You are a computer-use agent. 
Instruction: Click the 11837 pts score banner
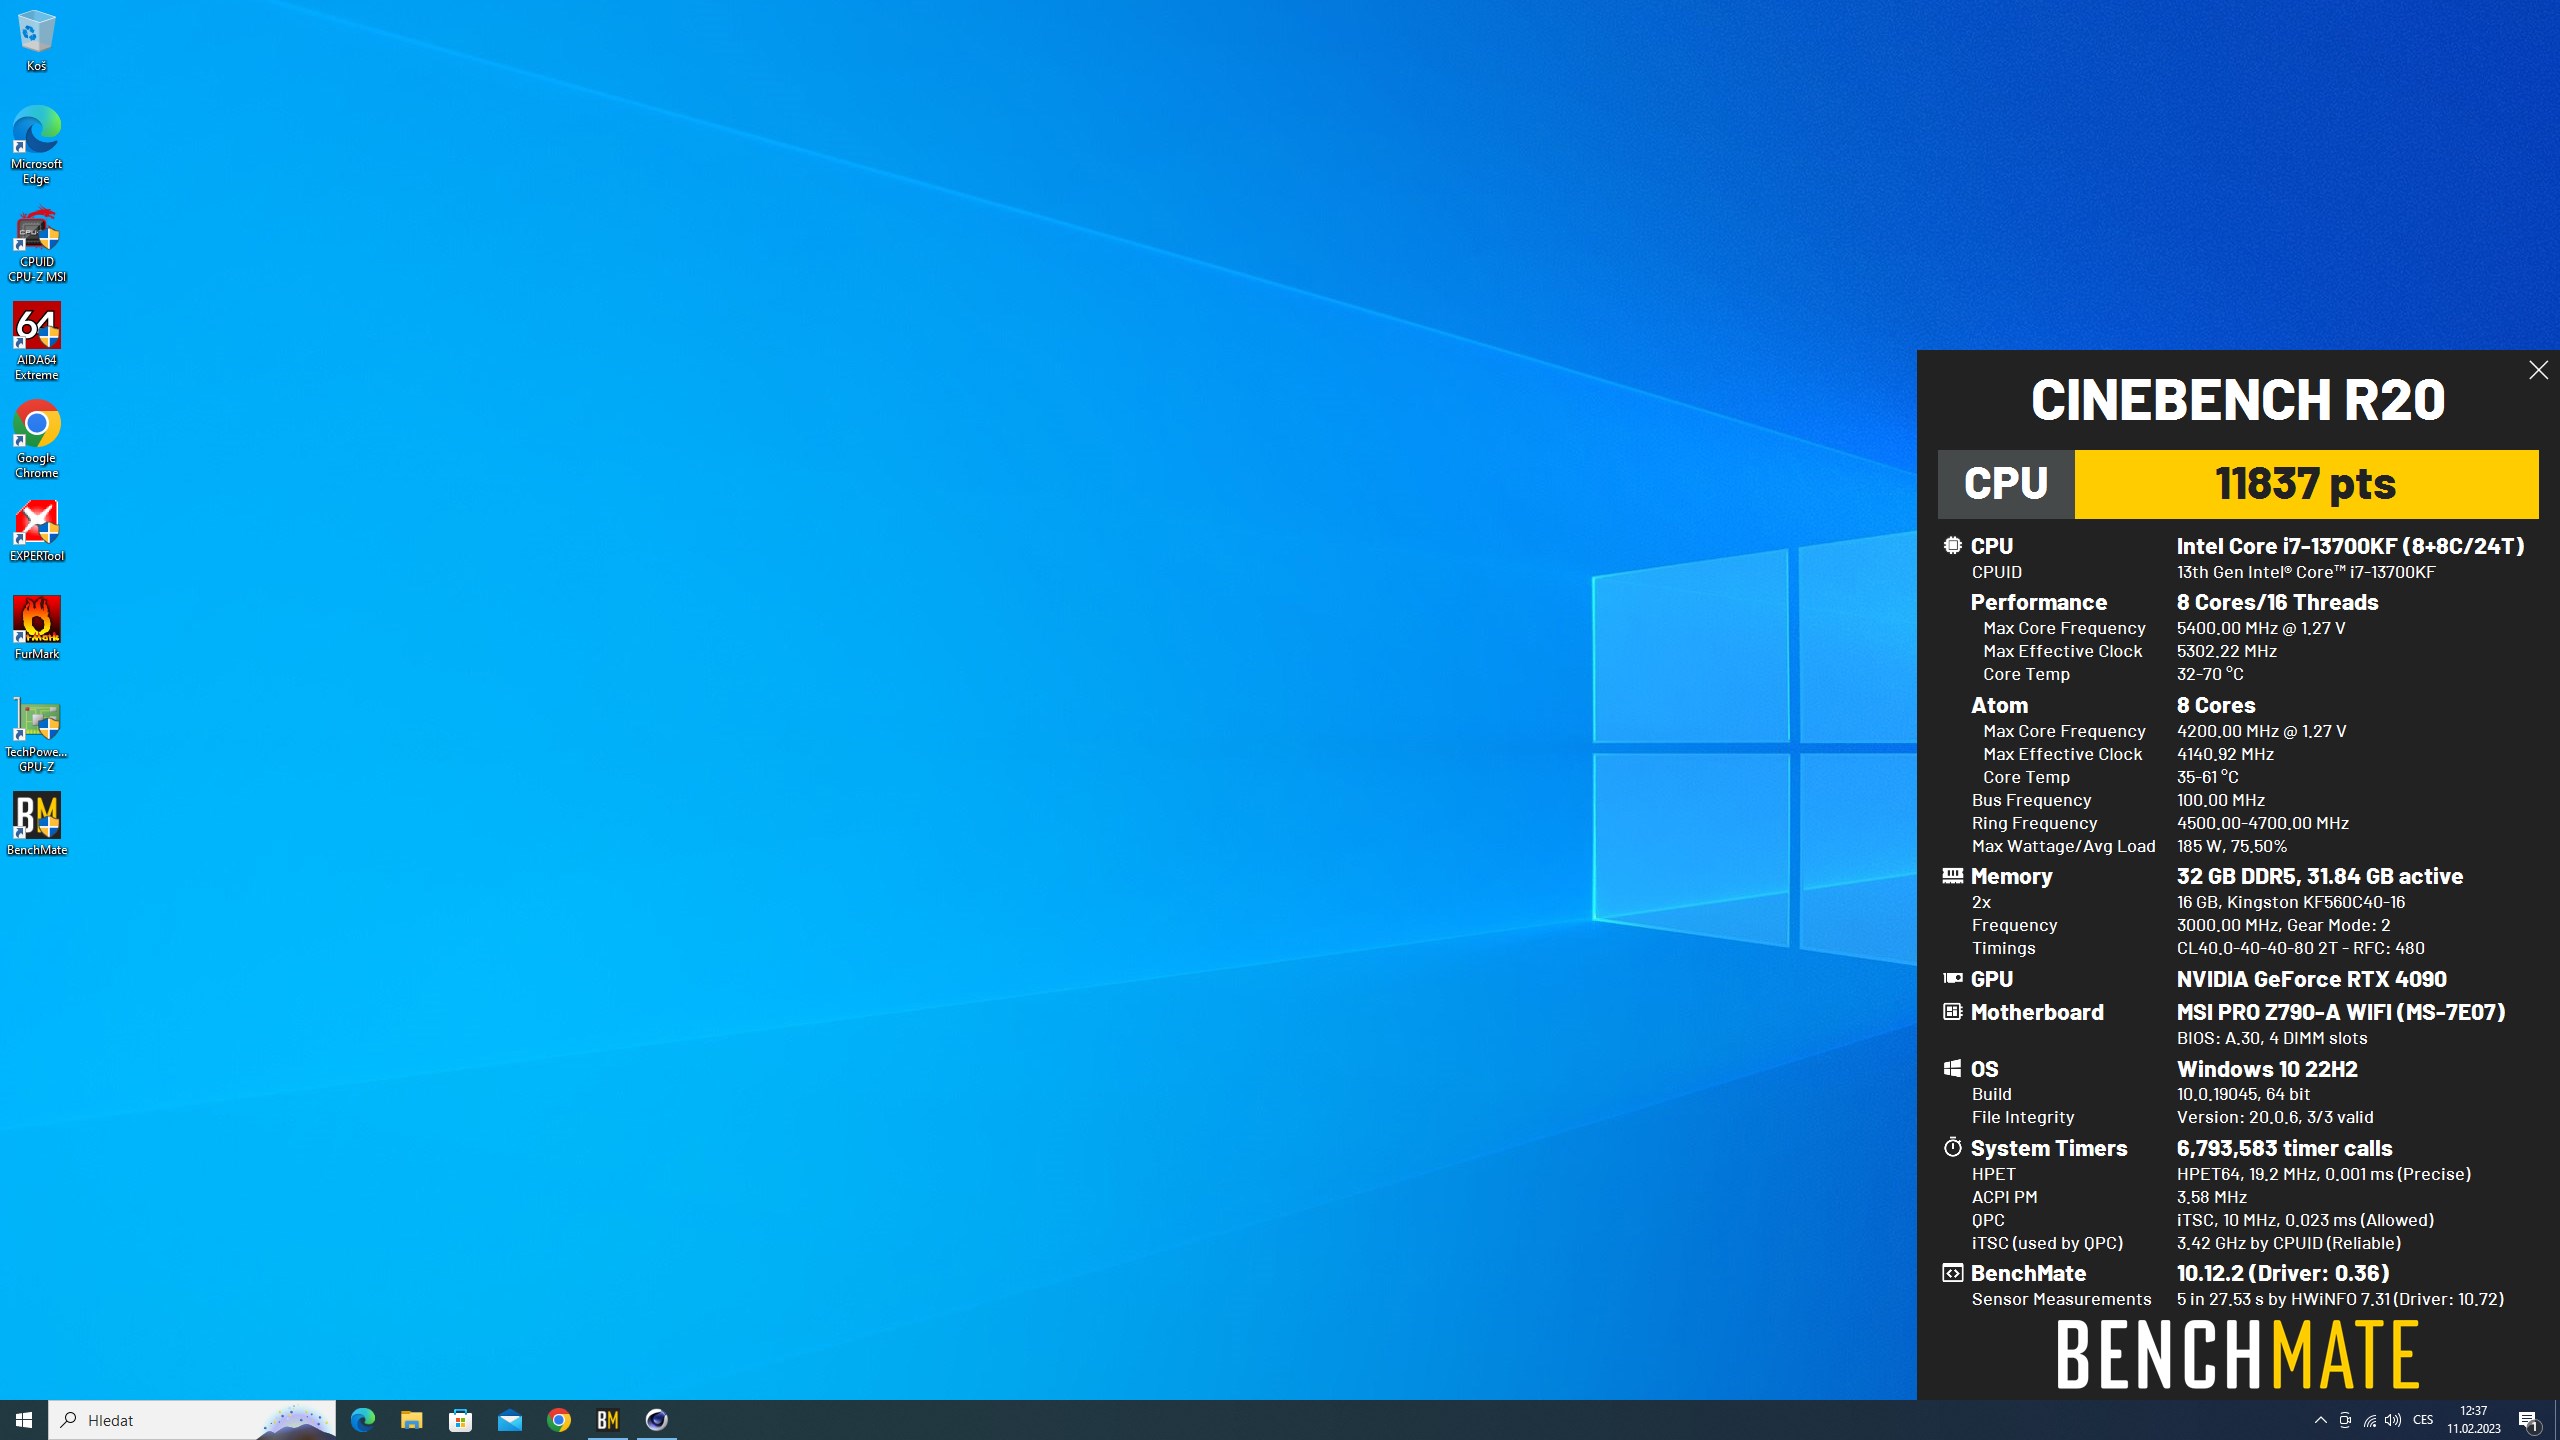click(x=2306, y=484)
